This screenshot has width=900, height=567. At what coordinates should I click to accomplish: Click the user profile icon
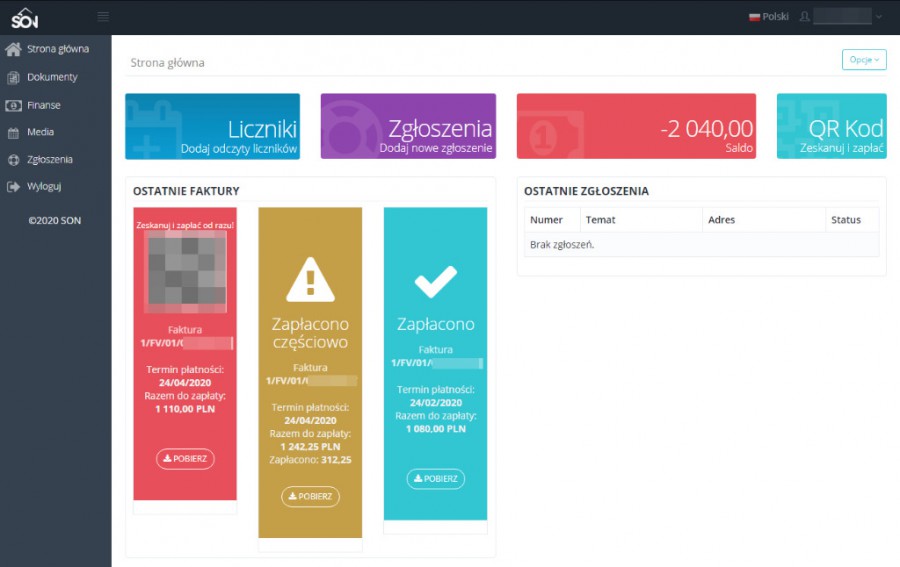click(x=805, y=17)
